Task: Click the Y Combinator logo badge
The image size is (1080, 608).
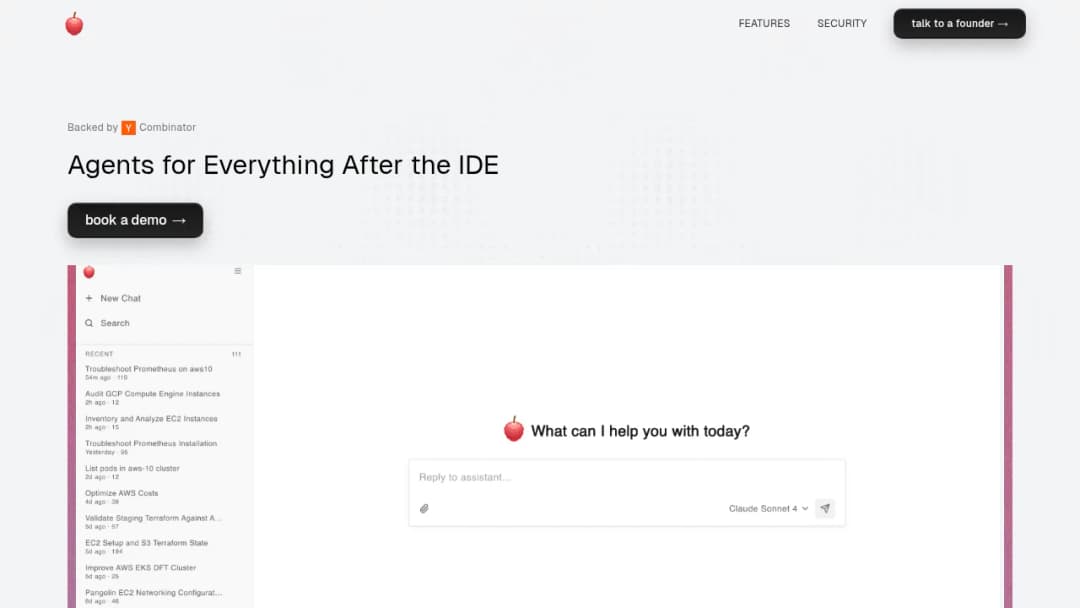Action: pyautogui.click(x=128, y=127)
